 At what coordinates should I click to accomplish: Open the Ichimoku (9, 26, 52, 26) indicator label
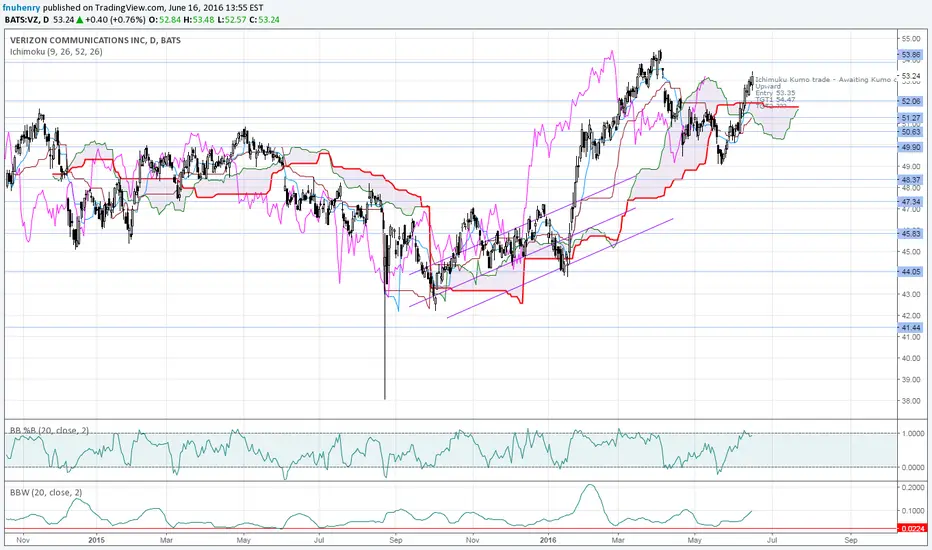tap(56, 52)
